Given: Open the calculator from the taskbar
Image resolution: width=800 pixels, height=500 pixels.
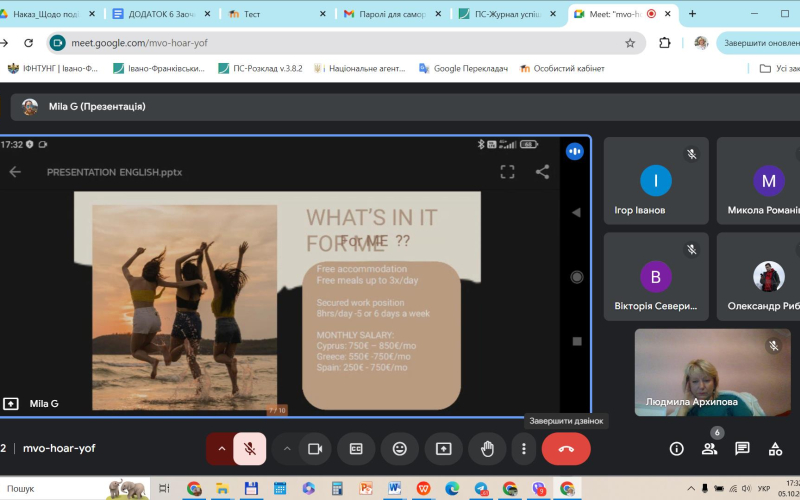Looking at the screenshot, I should (x=337, y=489).
